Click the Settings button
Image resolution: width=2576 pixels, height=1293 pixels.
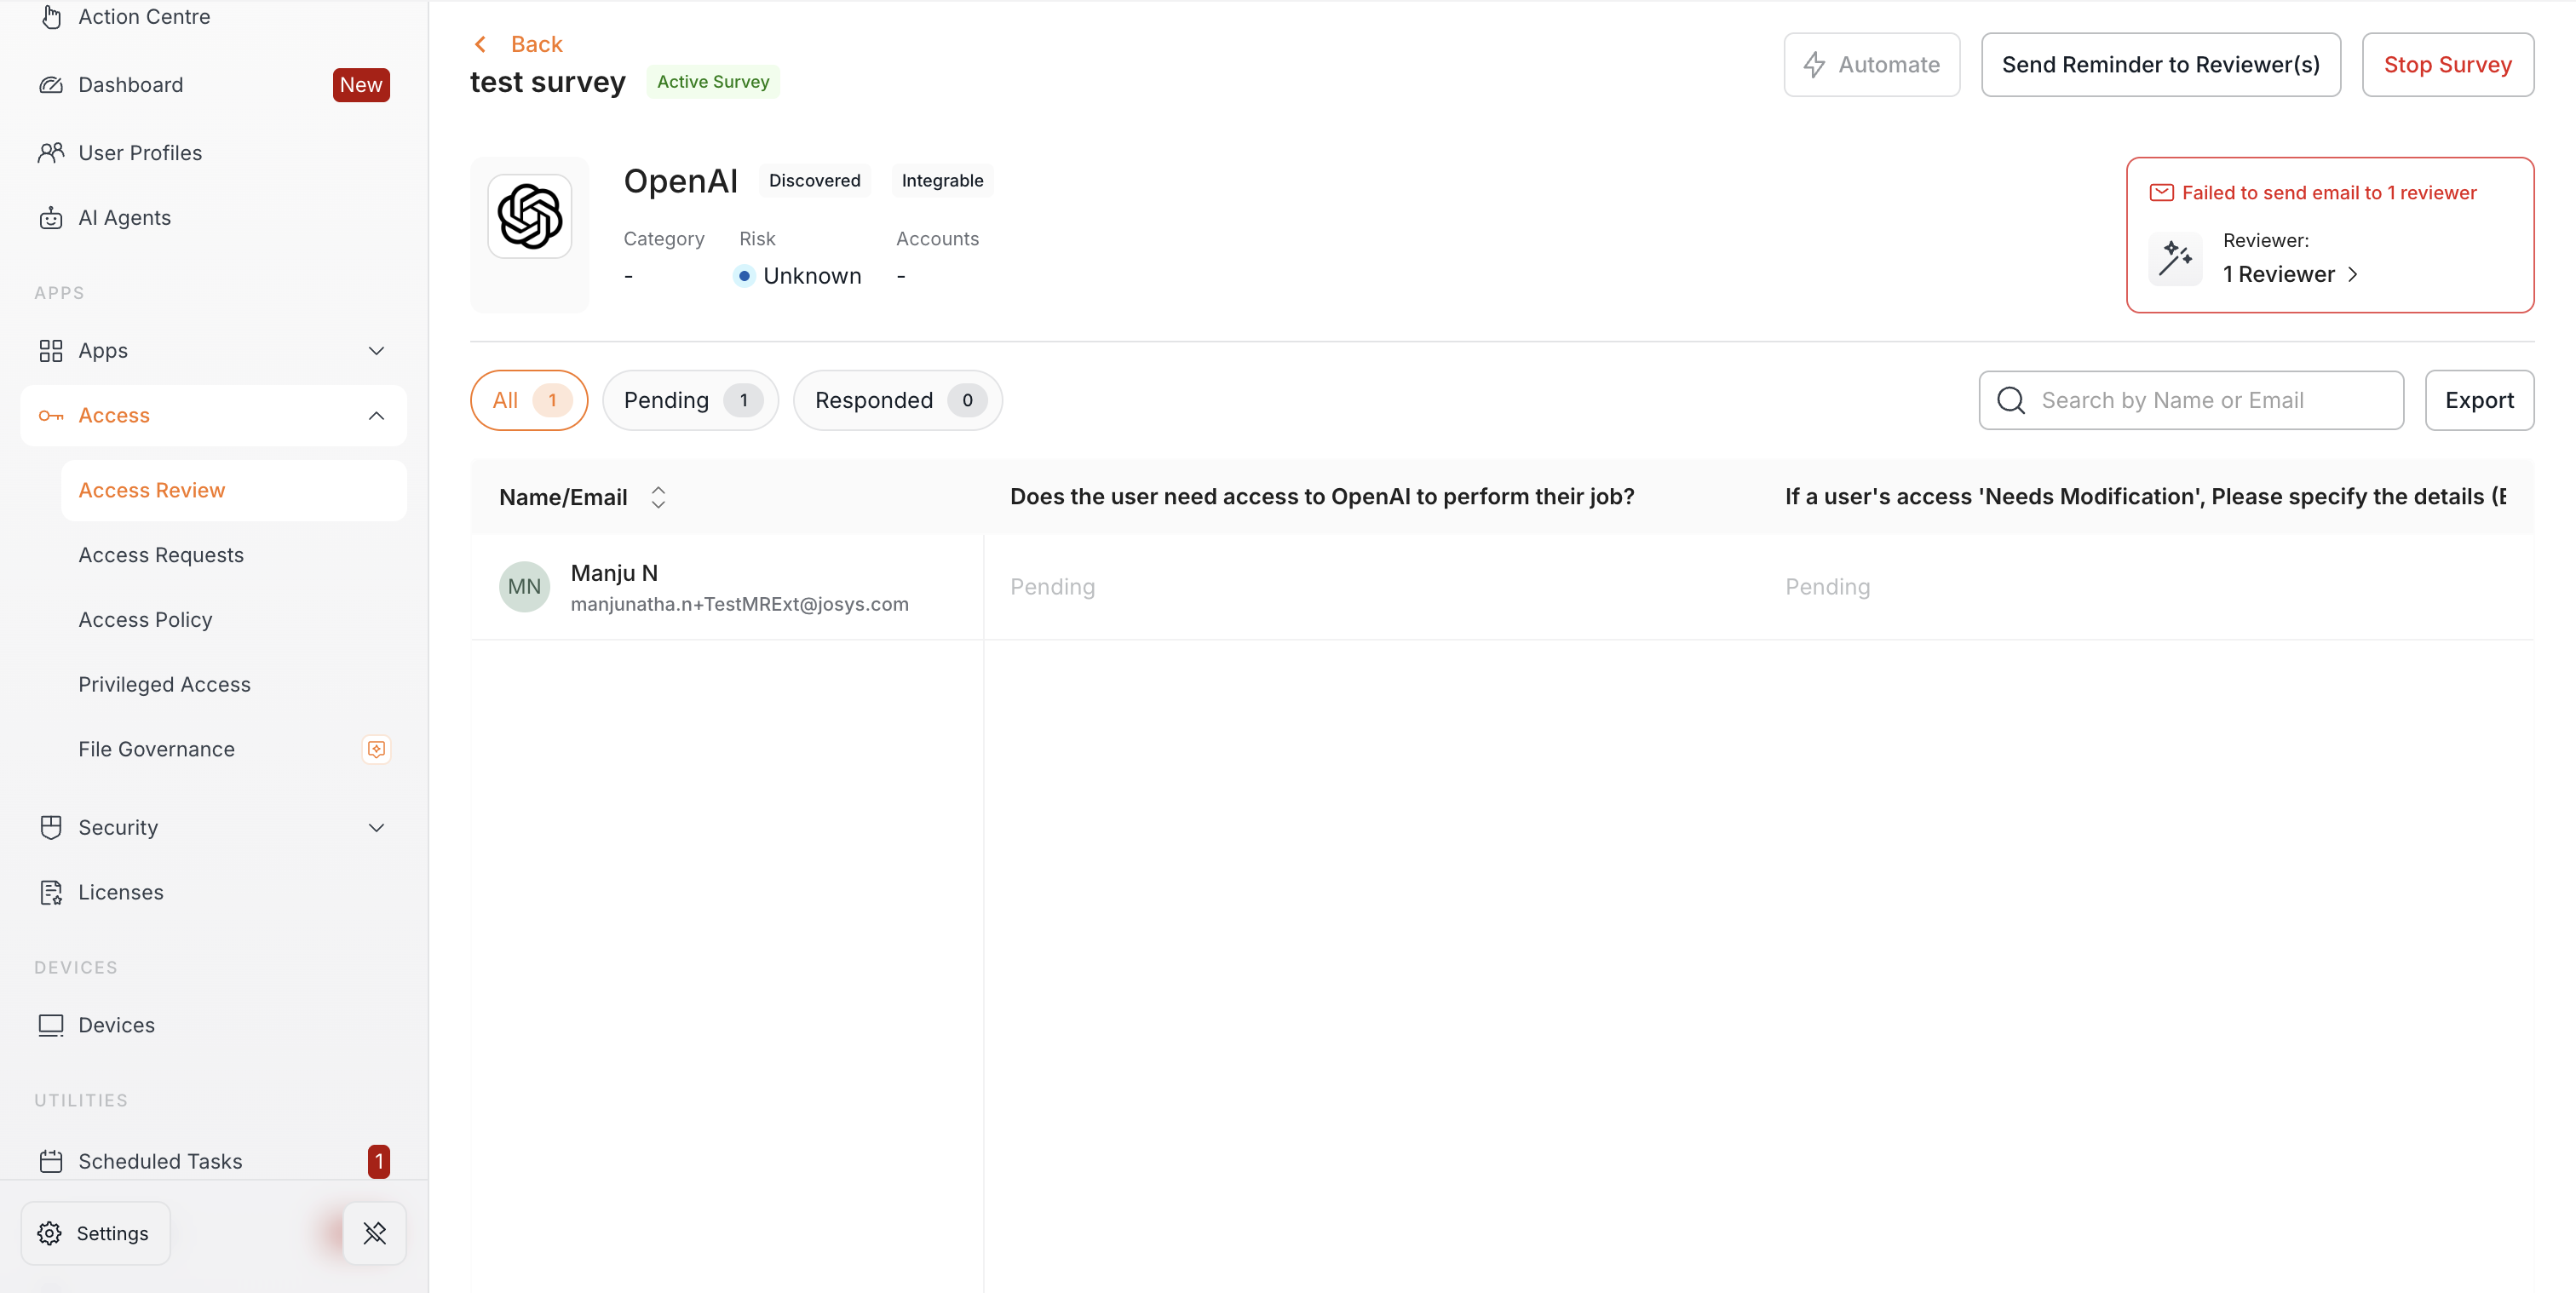coord(95,1233)
